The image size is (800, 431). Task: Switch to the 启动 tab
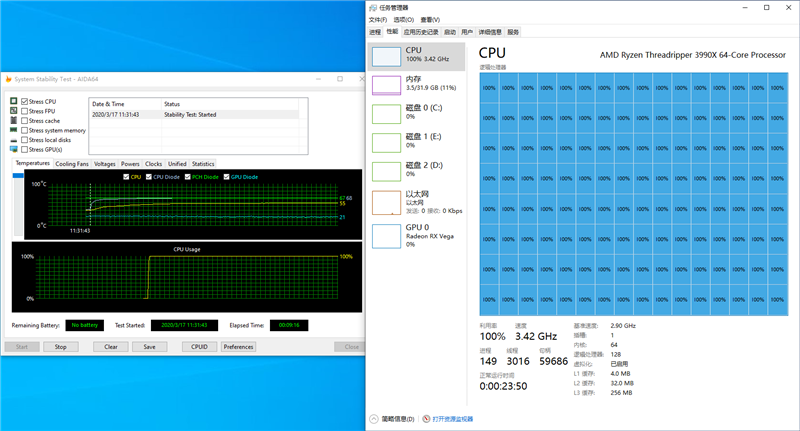coord(449,32)
